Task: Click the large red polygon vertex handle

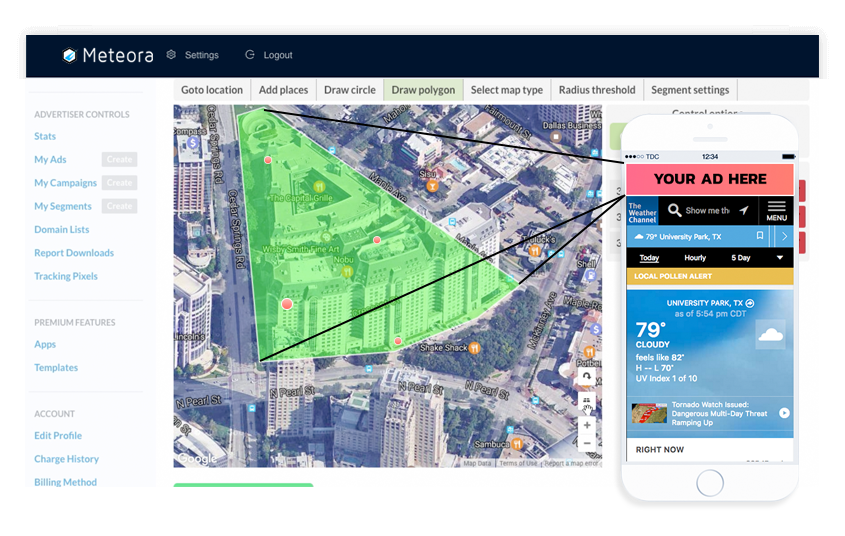Action: pos(287,304)
